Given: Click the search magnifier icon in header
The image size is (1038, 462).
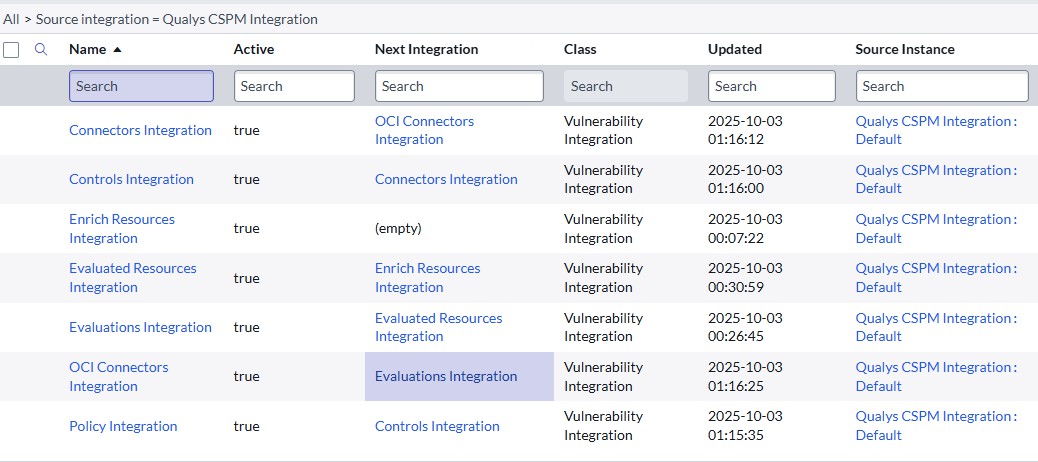Looking at the screenshot, I should [40, 49].
